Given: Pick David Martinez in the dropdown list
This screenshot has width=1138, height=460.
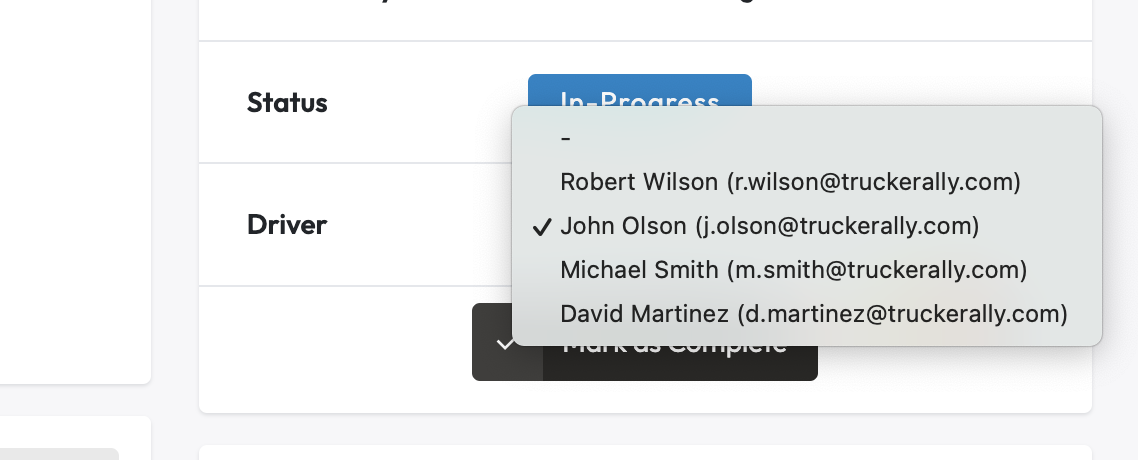Looking at the screenshot, I should tap(813, 314).
